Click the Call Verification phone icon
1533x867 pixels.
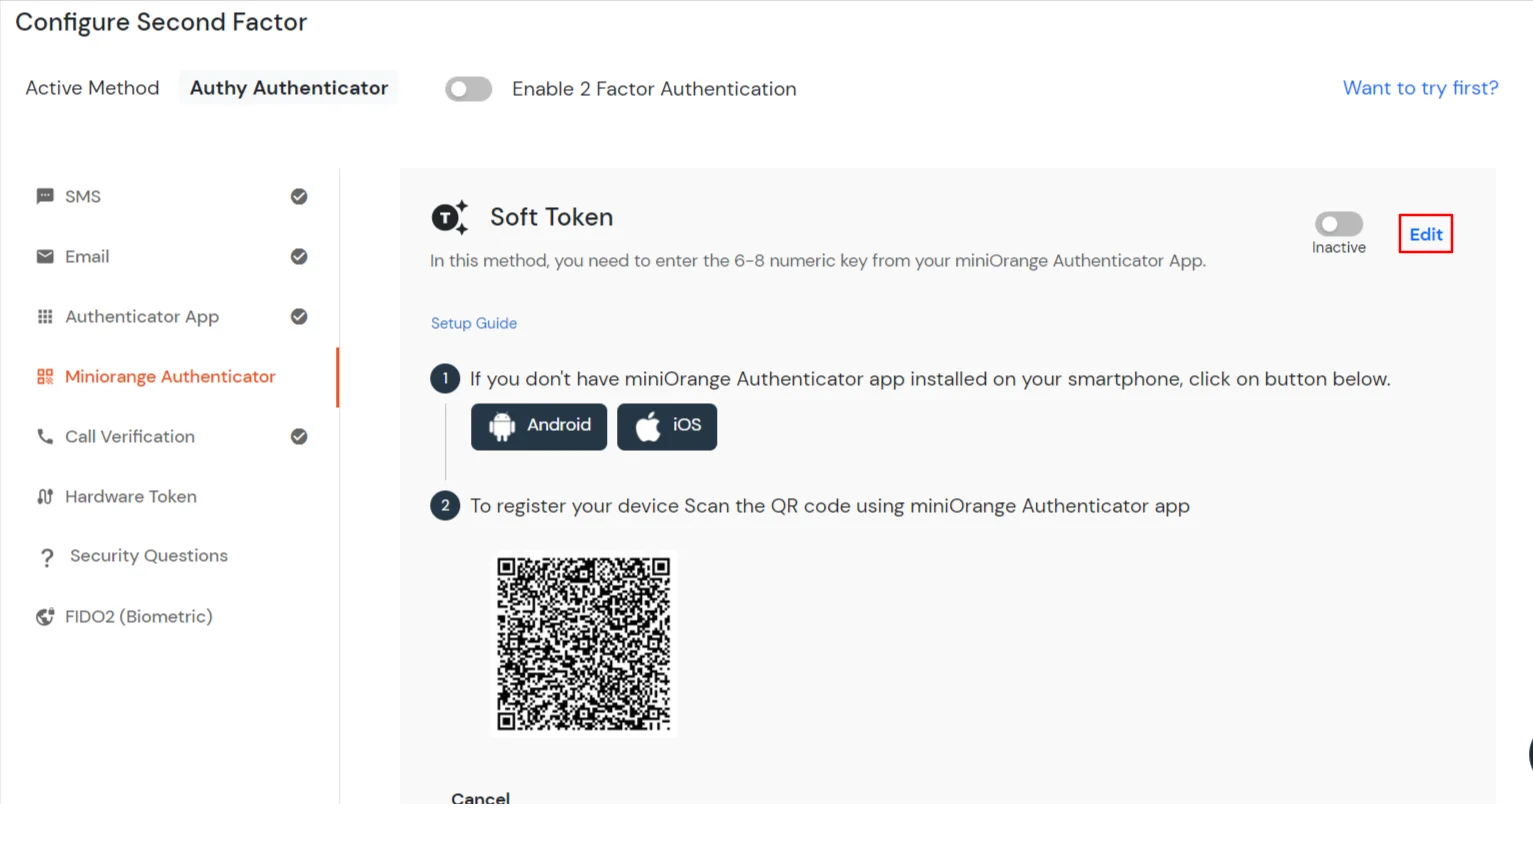pyautogui.click(x=44, y=436)
